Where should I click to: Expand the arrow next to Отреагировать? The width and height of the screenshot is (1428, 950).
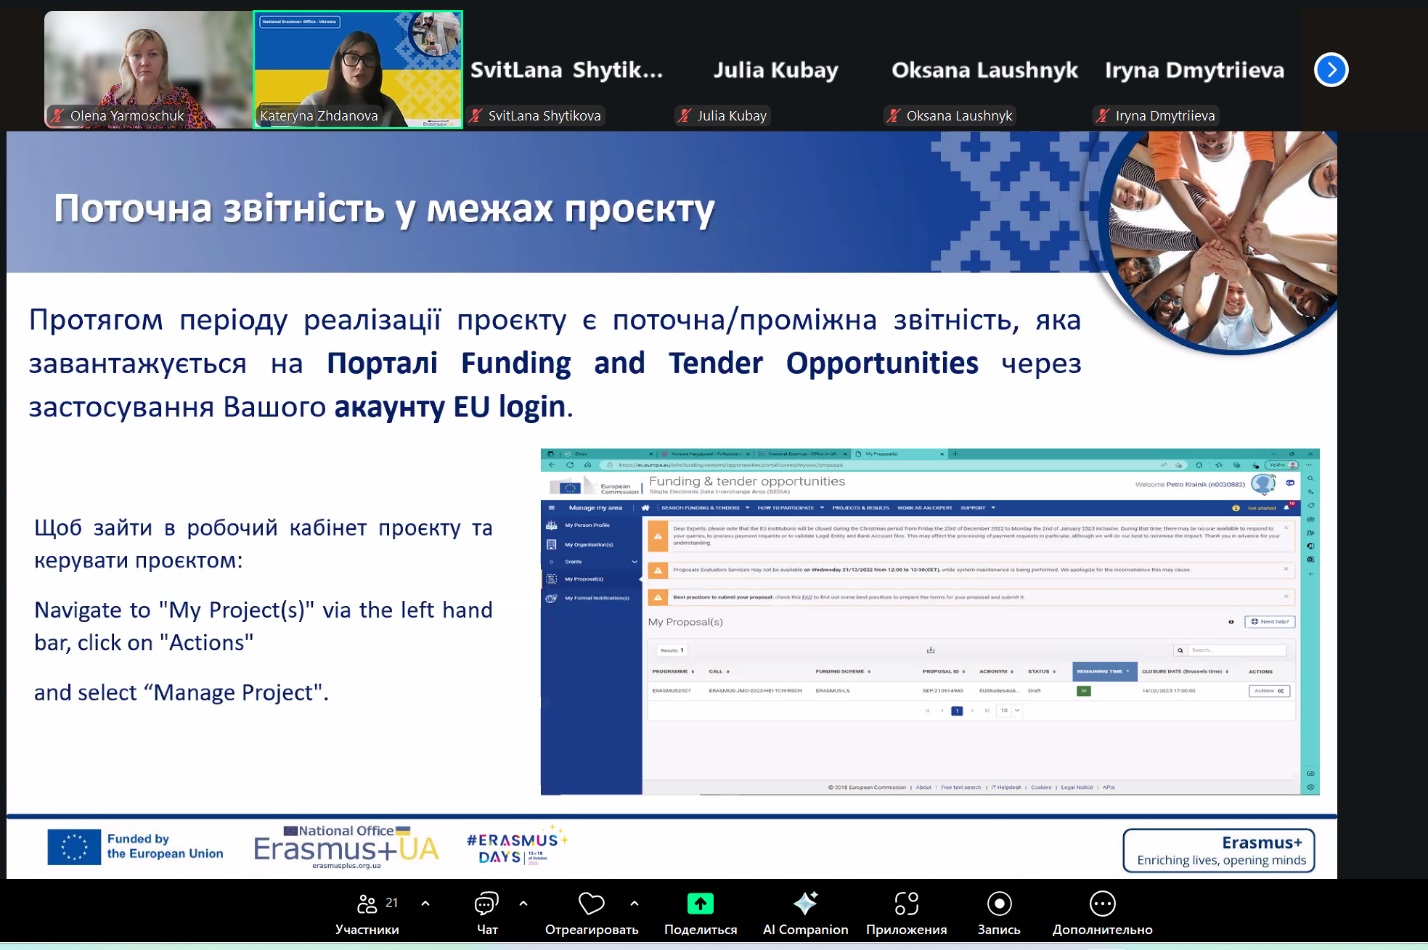634,903
